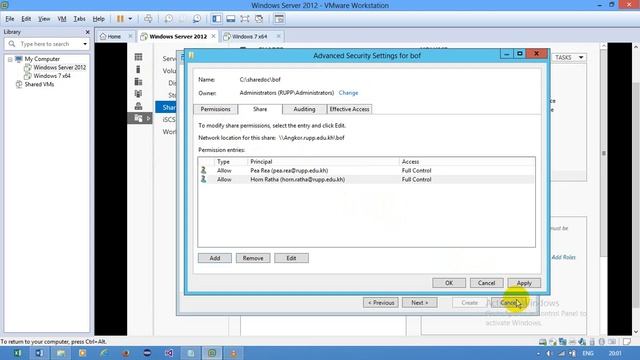This screenshot has width=640, height=360.
Task: Open the snapshot manager toolbar icon
Action: [x=197, y=19]
